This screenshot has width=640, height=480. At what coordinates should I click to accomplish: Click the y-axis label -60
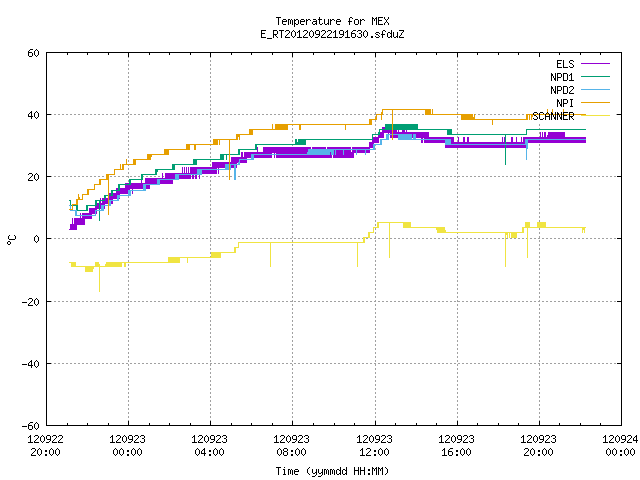(31, 426)
